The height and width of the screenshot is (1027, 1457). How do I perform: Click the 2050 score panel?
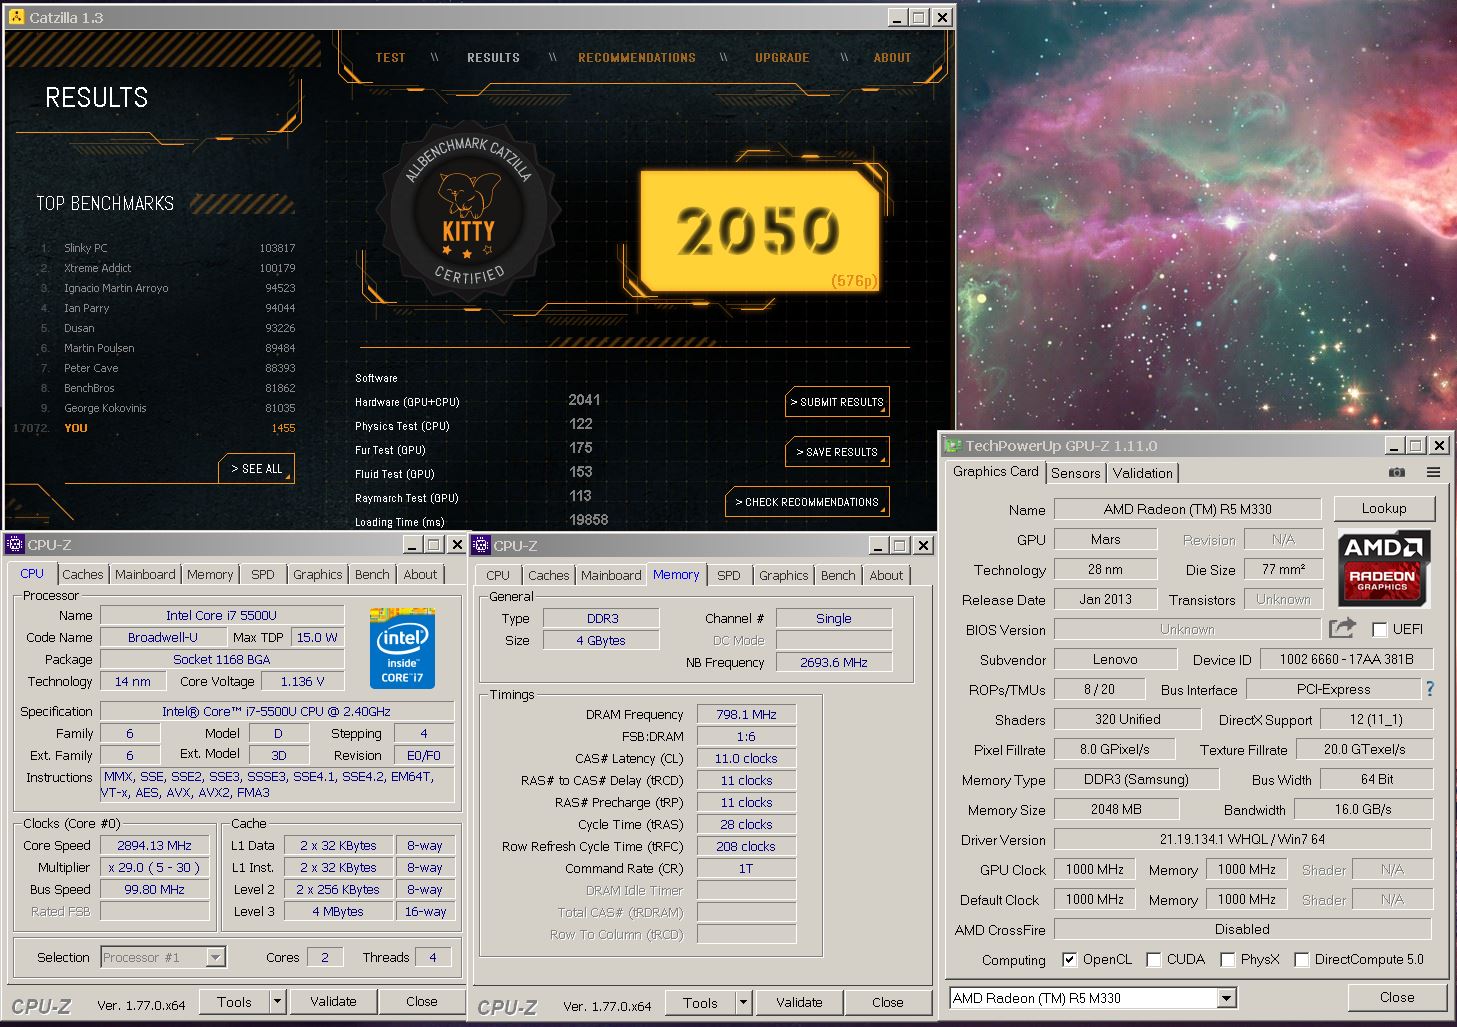tap(759, 231)
